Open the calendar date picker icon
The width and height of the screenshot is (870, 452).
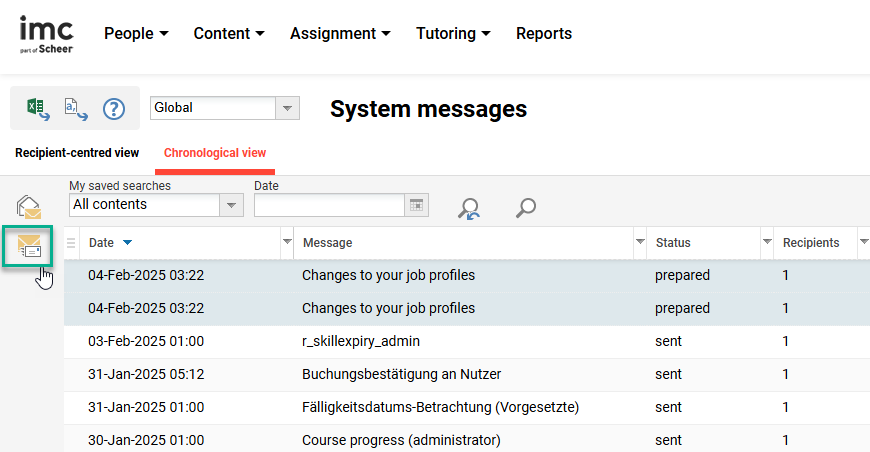coord(417,205)
